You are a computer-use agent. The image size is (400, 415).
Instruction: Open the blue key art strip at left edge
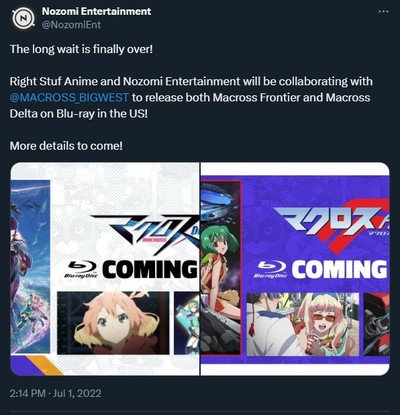pos(30,266)
